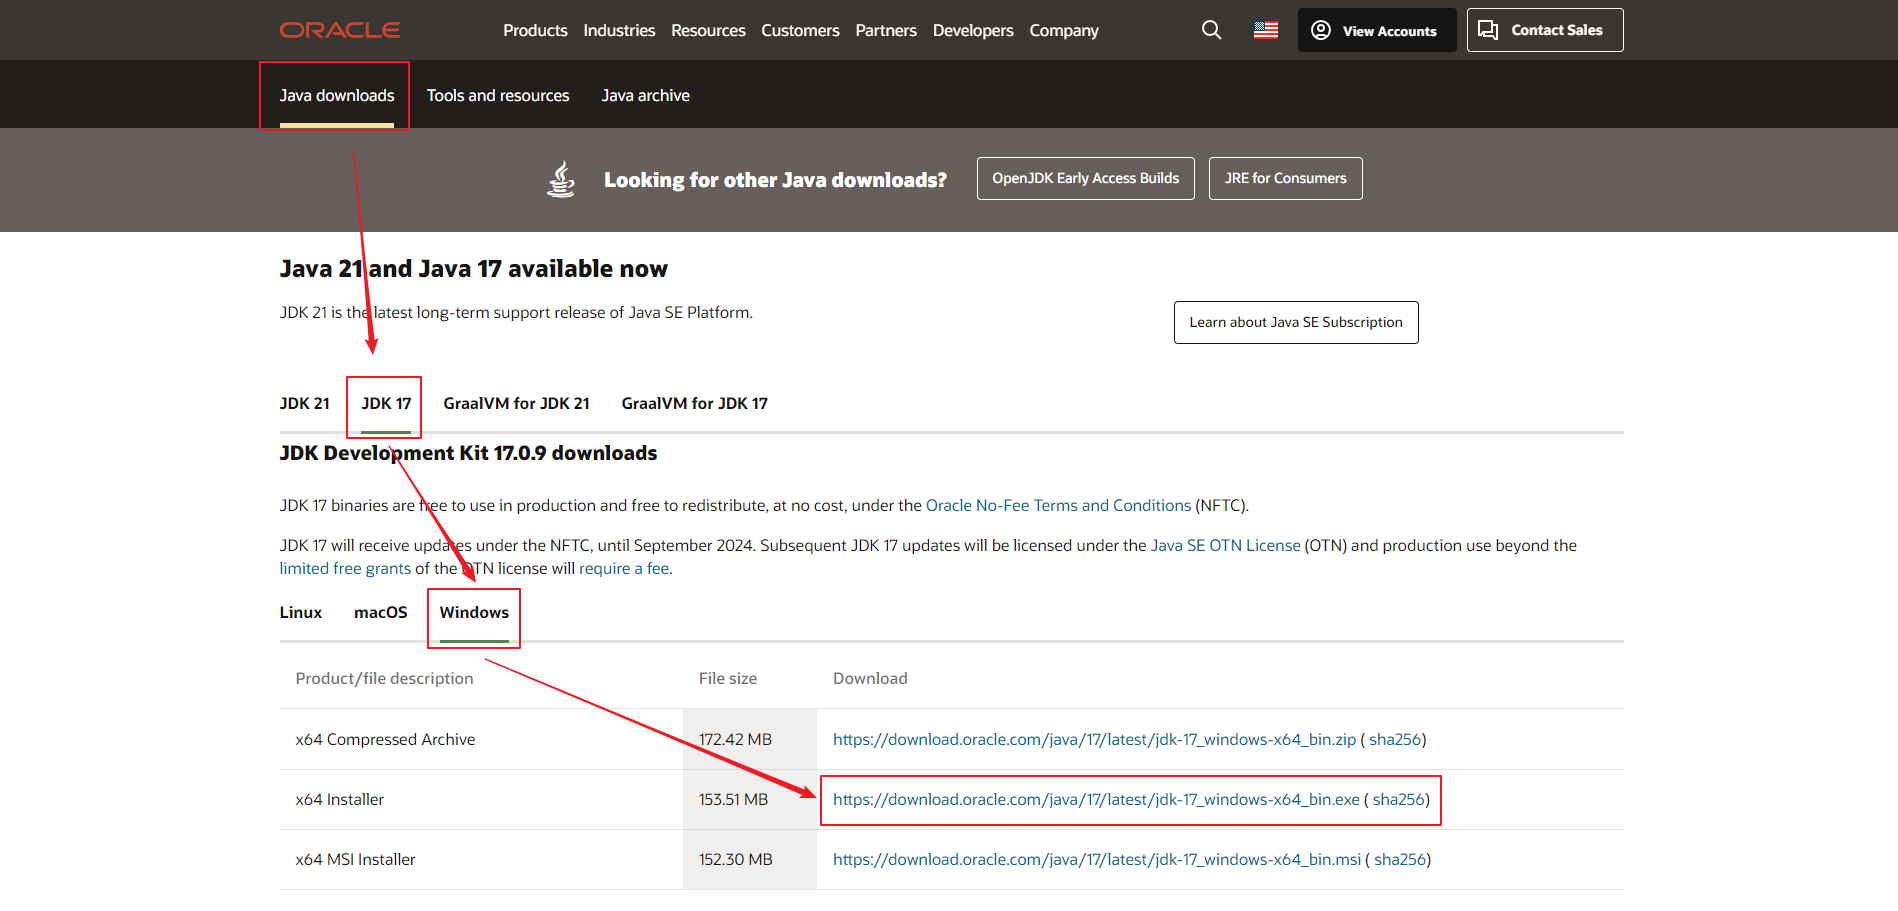Image resolution: width=1898 pixels, height=911 pixels.
Task: Open the Partners menu
Action: 886,30
